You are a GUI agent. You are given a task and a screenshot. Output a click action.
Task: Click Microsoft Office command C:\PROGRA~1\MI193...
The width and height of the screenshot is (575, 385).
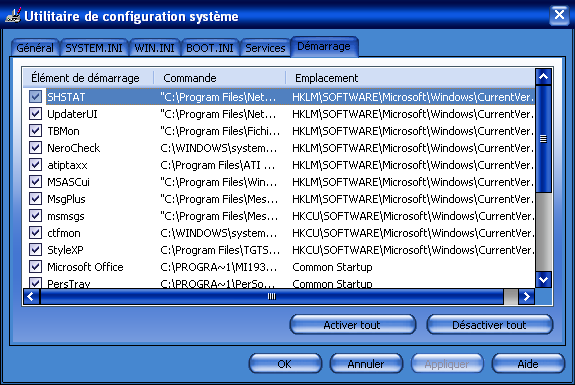tap(219, 267)
